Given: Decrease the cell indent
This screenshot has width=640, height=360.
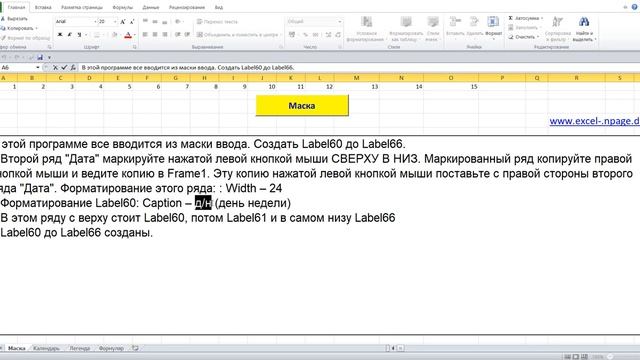Looking at the screenshot, I should pos(178,35).
